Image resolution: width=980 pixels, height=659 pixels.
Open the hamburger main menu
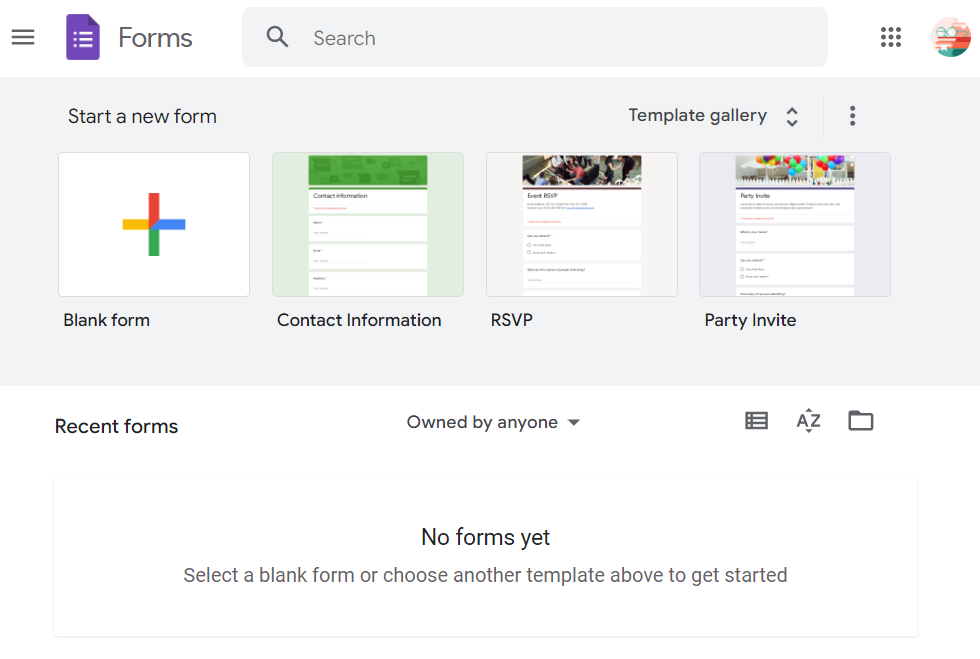(23, 38)
